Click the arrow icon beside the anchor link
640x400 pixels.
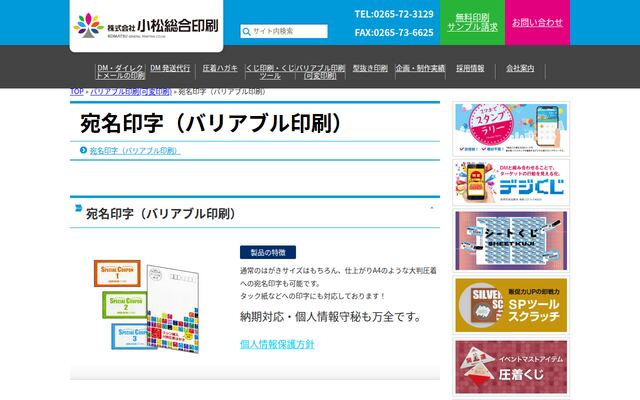(x=83, y=150)
